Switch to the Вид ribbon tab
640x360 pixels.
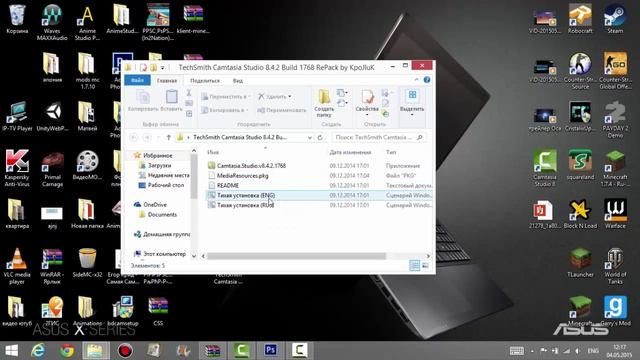click(238, 80)
